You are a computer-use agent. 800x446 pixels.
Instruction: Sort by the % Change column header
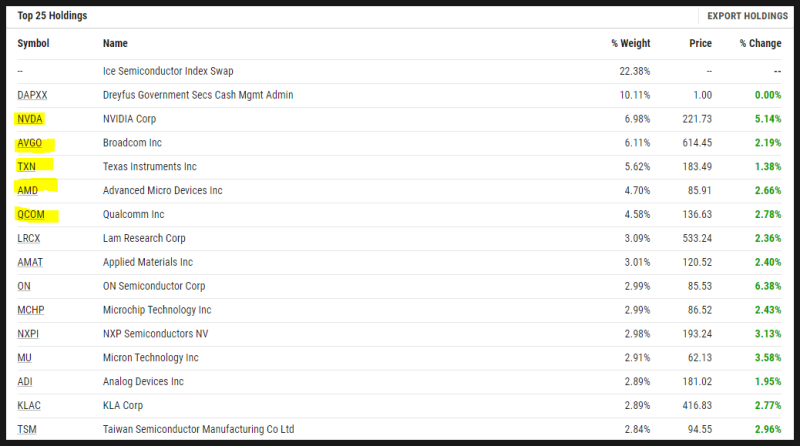pyautogui.click(x=761, y=43)
